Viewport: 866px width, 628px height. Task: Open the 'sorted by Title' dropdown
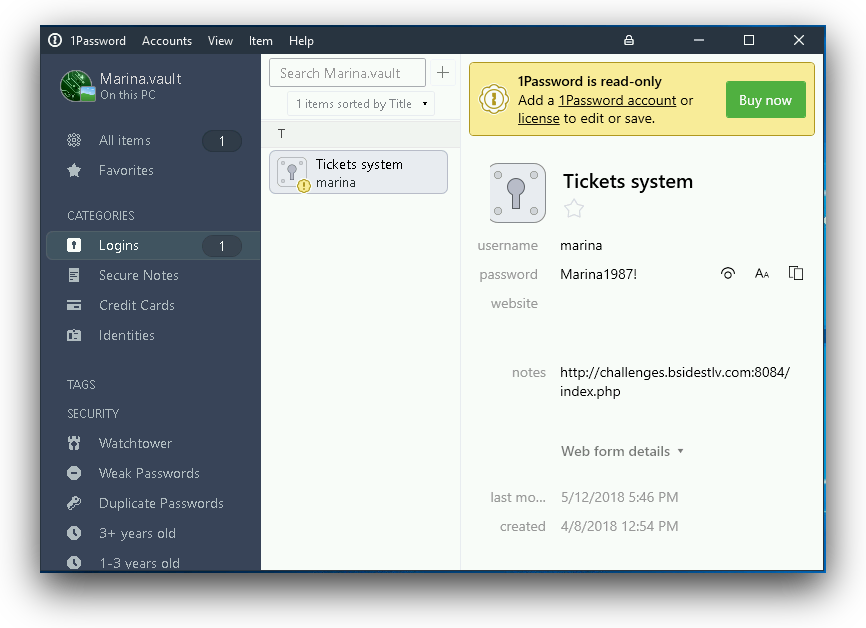360,103
